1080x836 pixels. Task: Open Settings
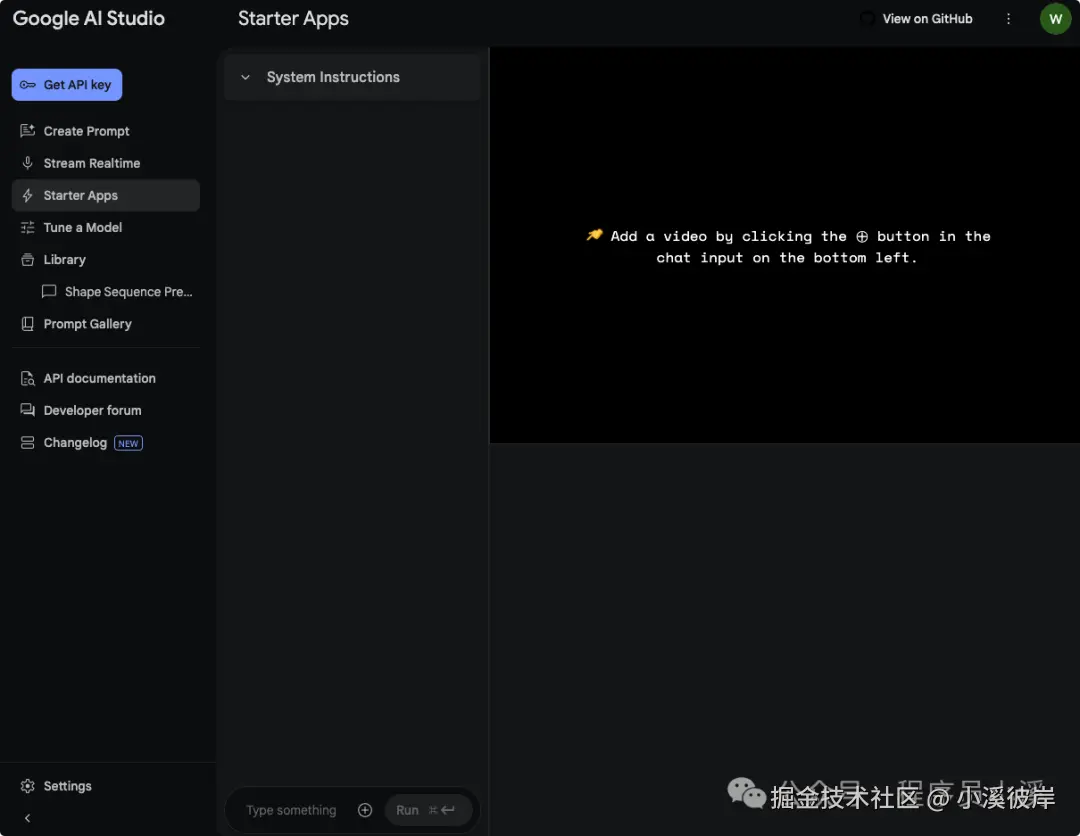coord(67,786)
